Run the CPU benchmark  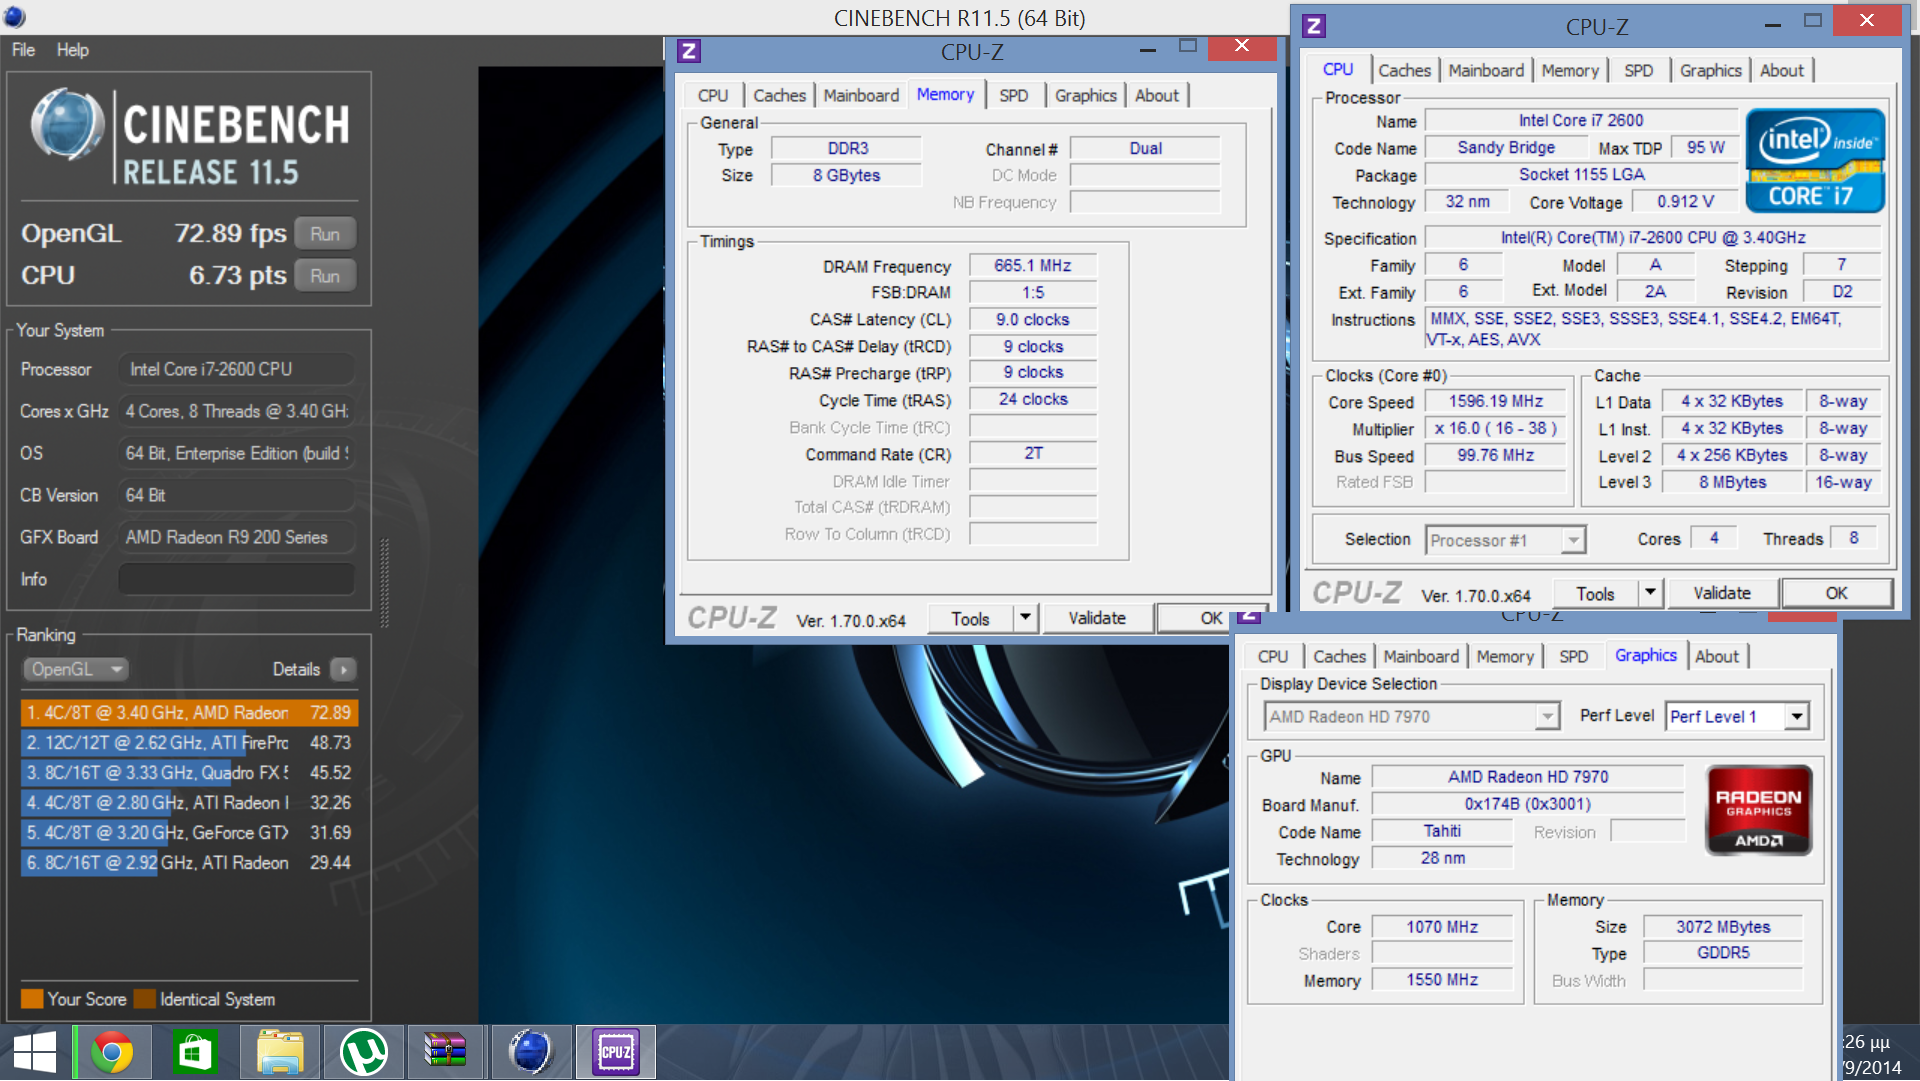(x=325, y=276)
